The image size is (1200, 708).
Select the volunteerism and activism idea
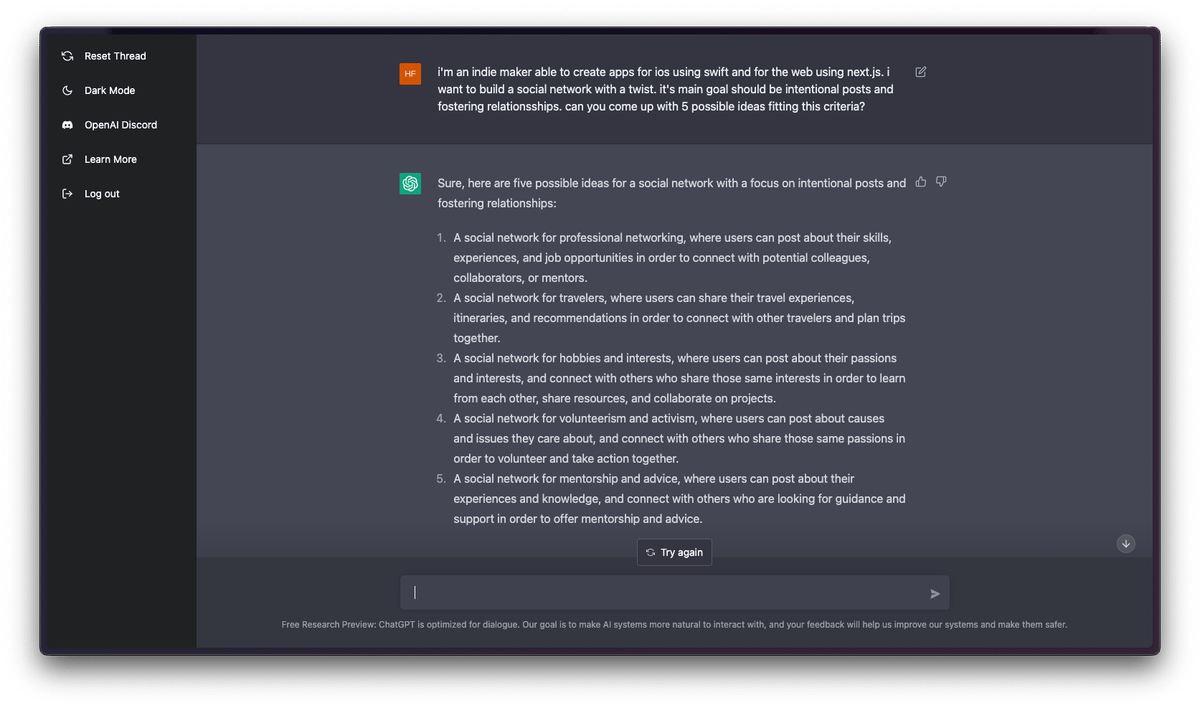[x=679, y=438]
